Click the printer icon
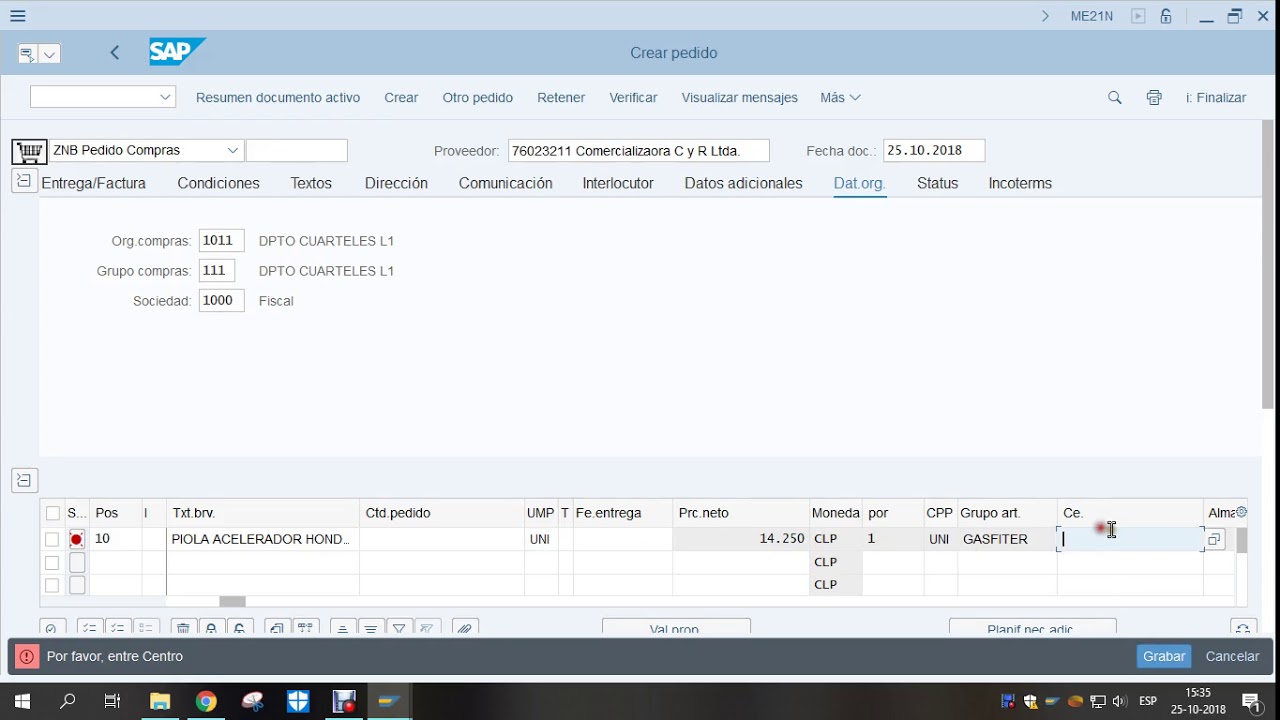Screen dimensions: 1280x720 1154,97
